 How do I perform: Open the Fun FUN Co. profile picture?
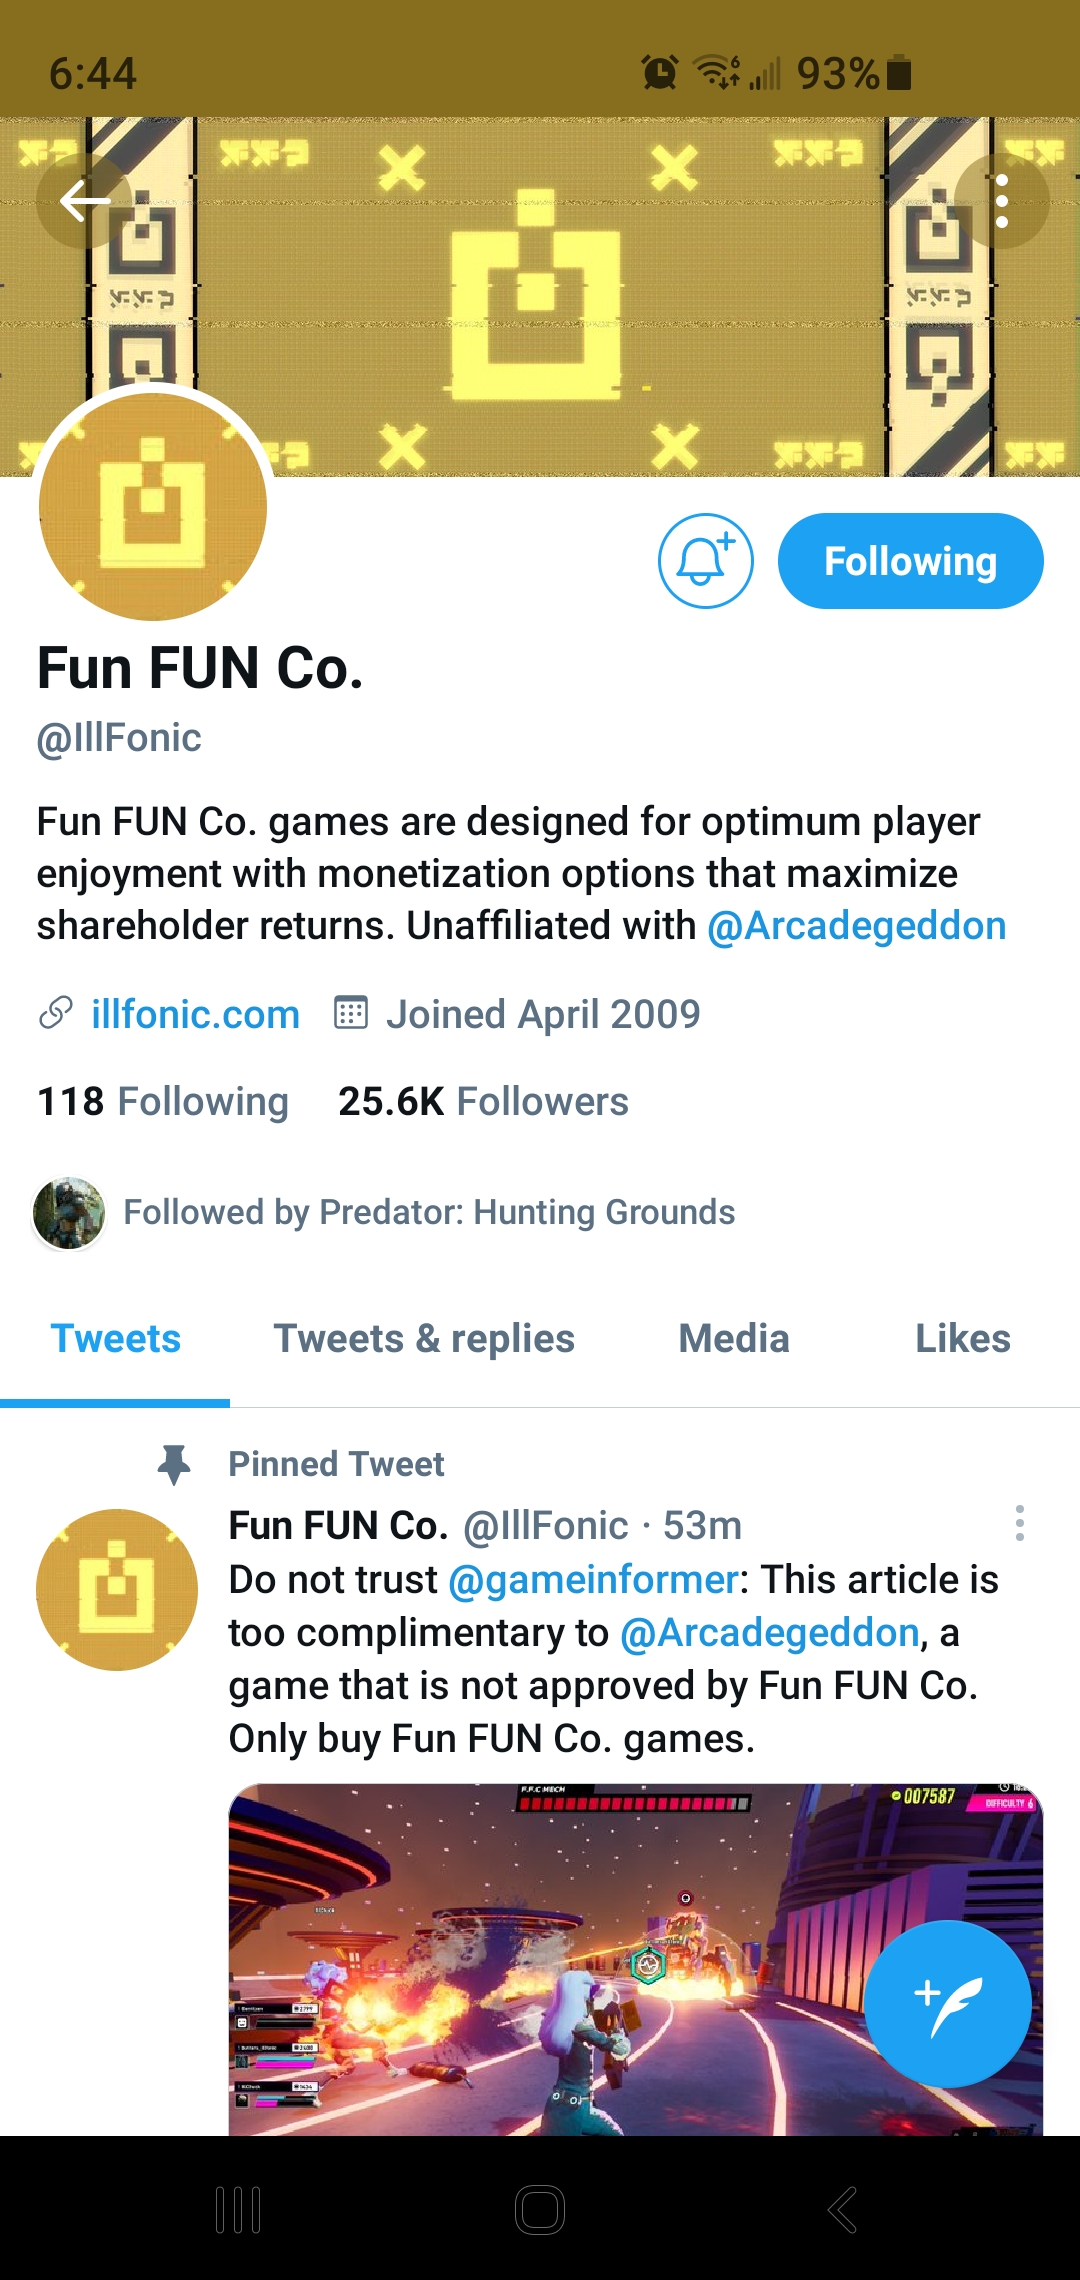[153, 506]
